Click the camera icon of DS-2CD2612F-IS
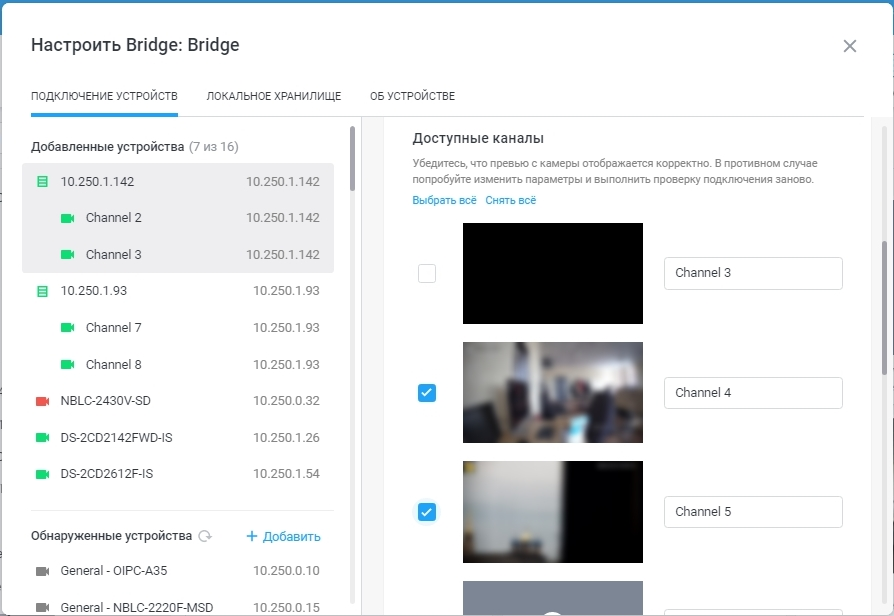The width and height of the screenshot is (894, 616). 42,475
